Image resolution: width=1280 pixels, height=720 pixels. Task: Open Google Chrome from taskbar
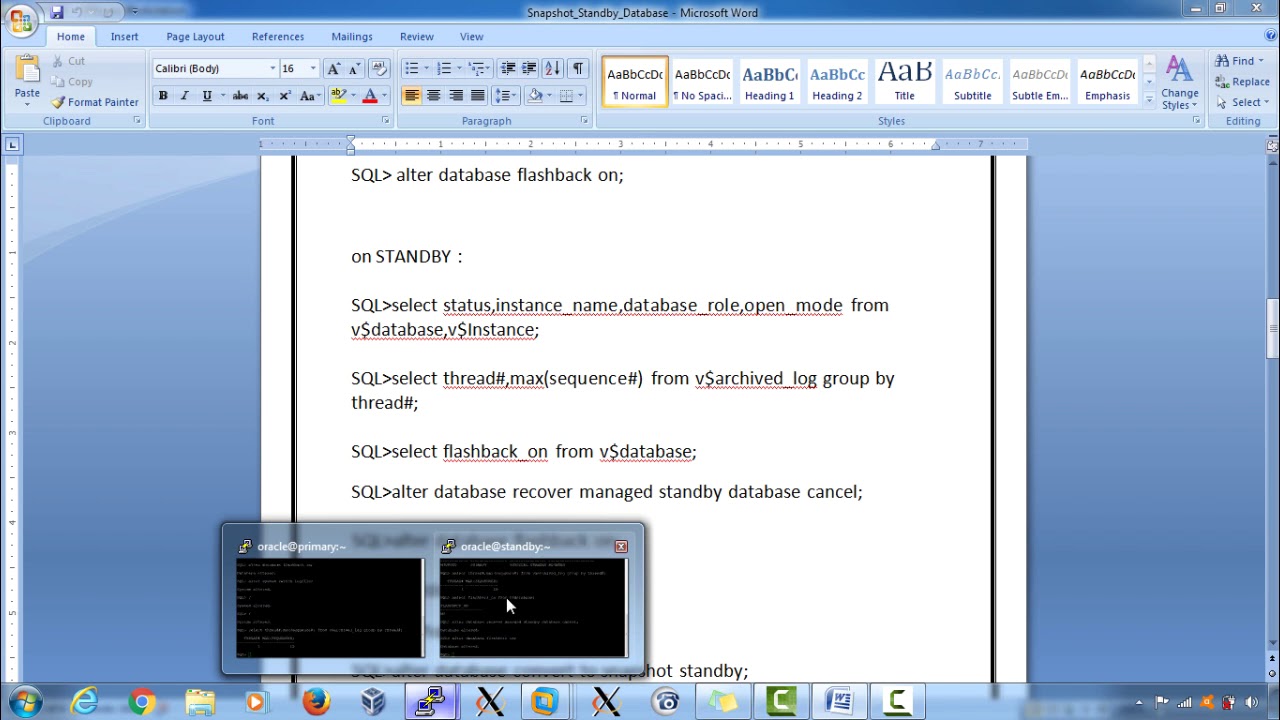click(142, 702)
